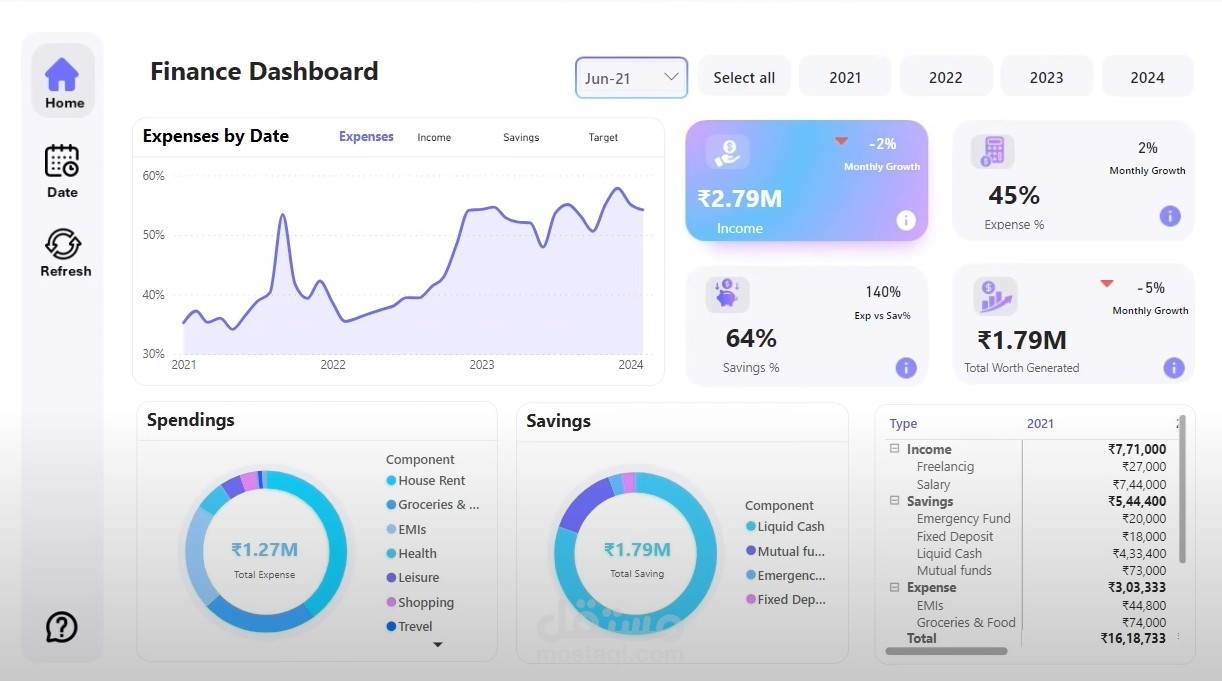
Task: Select Groceries legend item
Action: (433, 505)
